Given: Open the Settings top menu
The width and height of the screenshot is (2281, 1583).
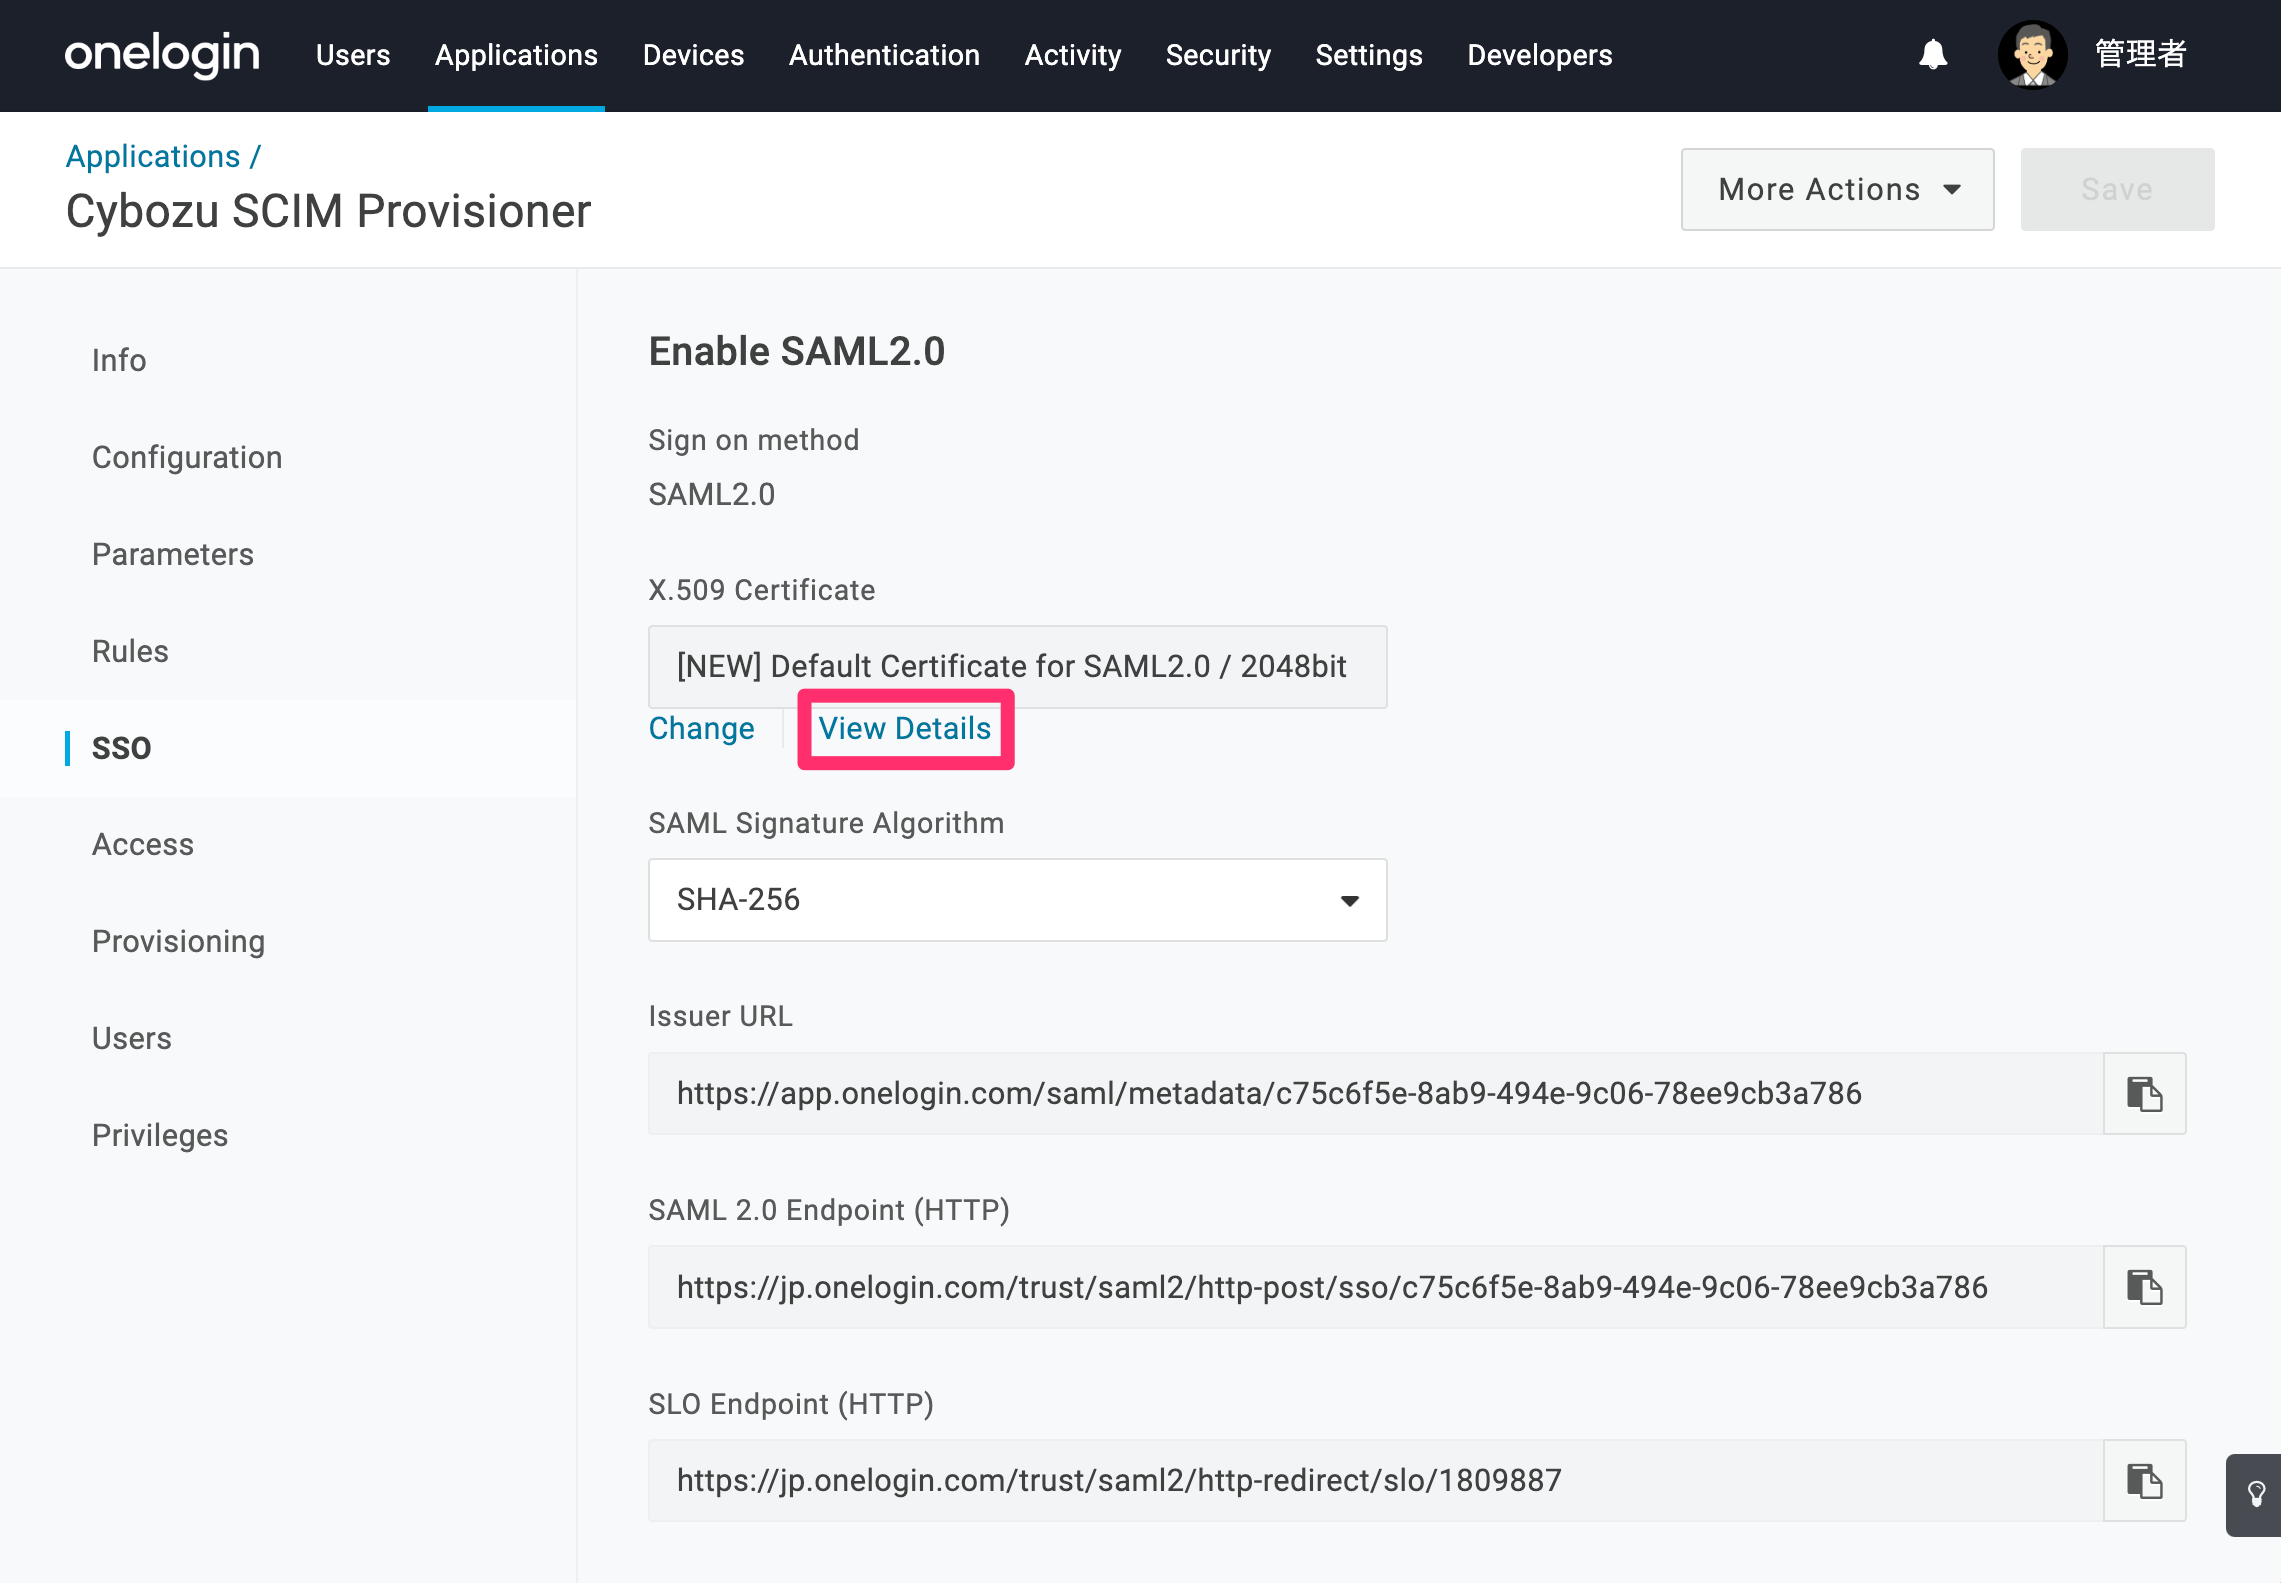Looking at the screenshot, I should pos(1369,55).
